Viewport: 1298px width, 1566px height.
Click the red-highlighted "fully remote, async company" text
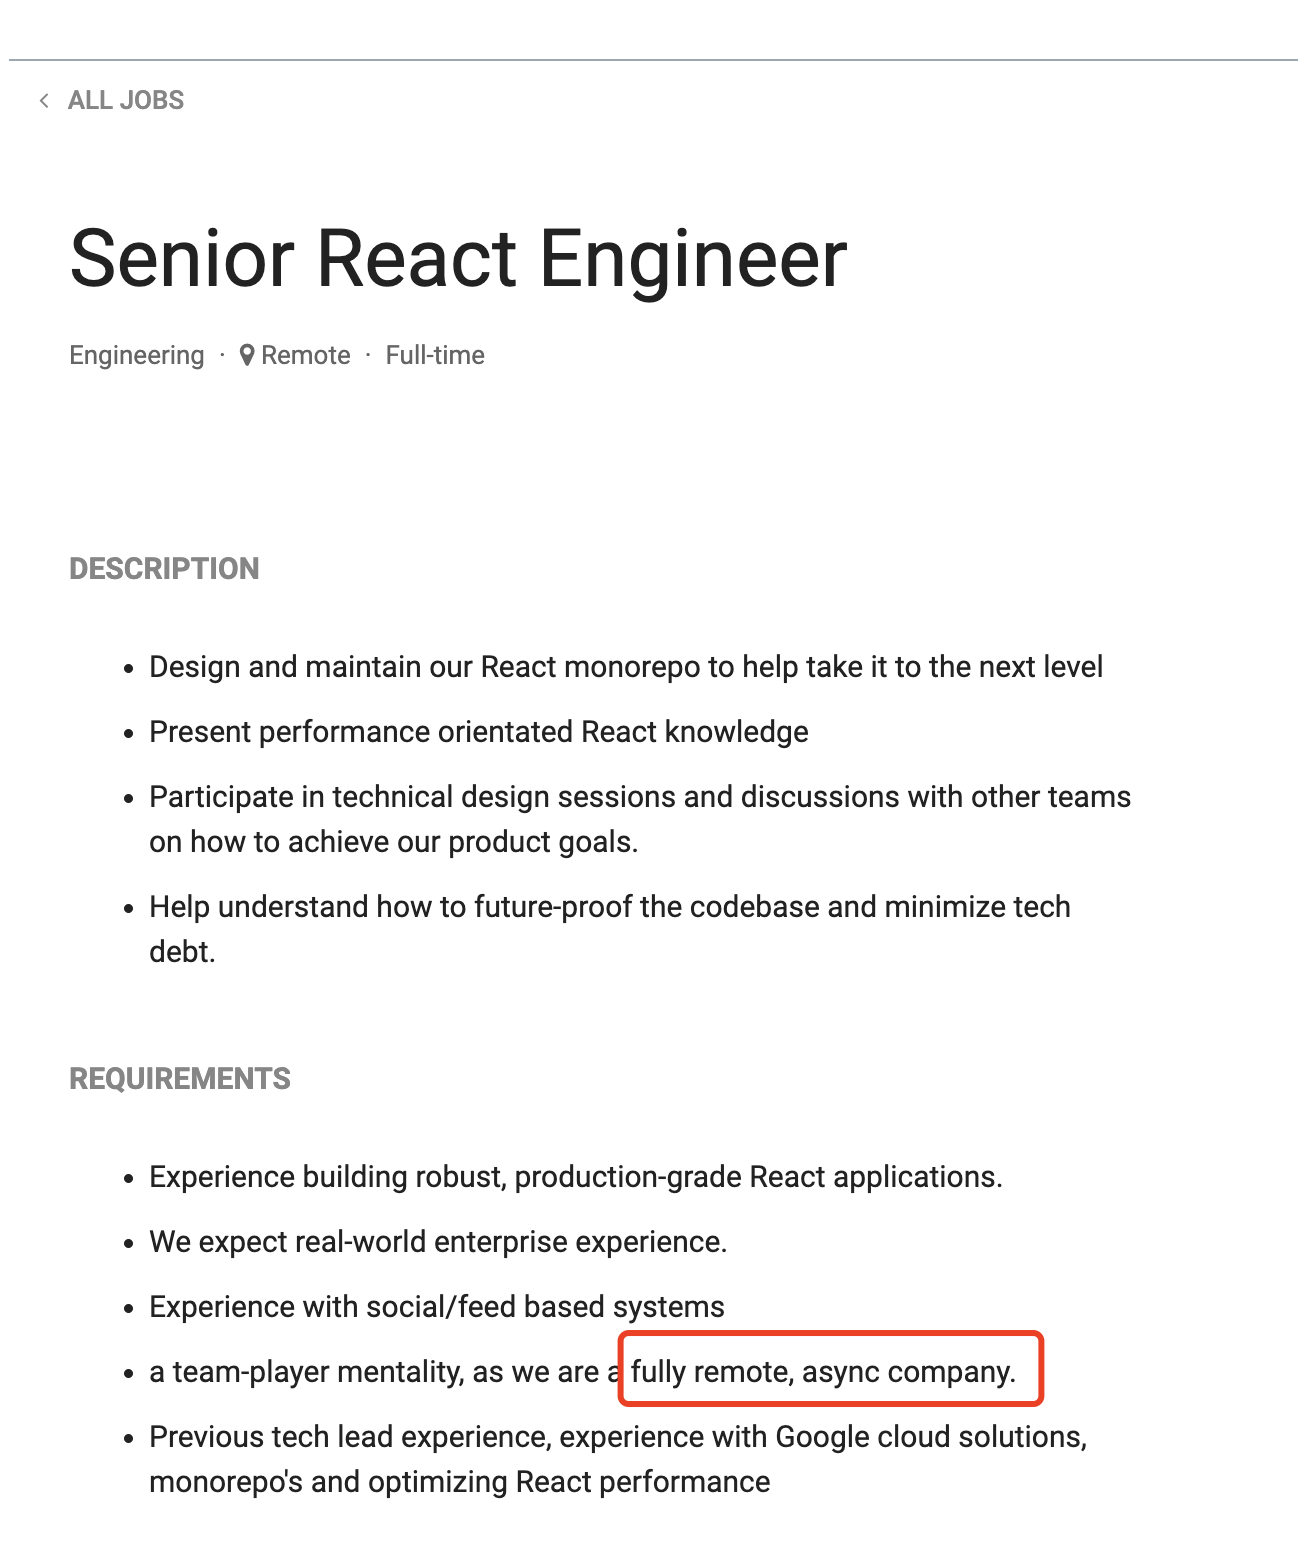[x=823, y=1371]
